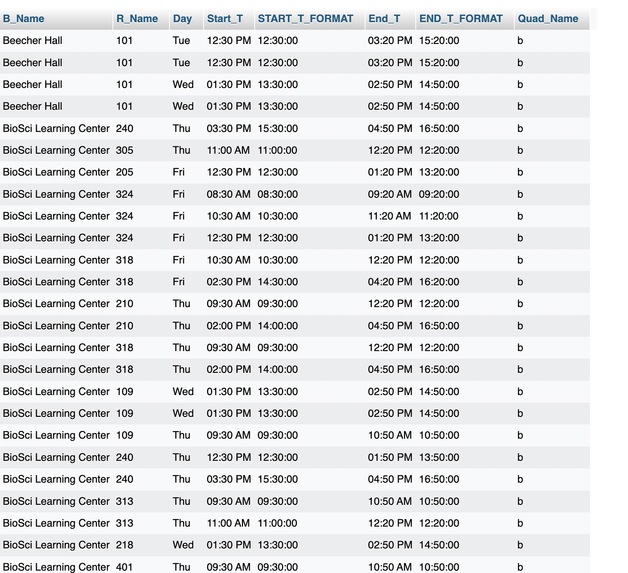
Task: Select 10:30 AM in the room 324 row
Action: pos(228,216)
